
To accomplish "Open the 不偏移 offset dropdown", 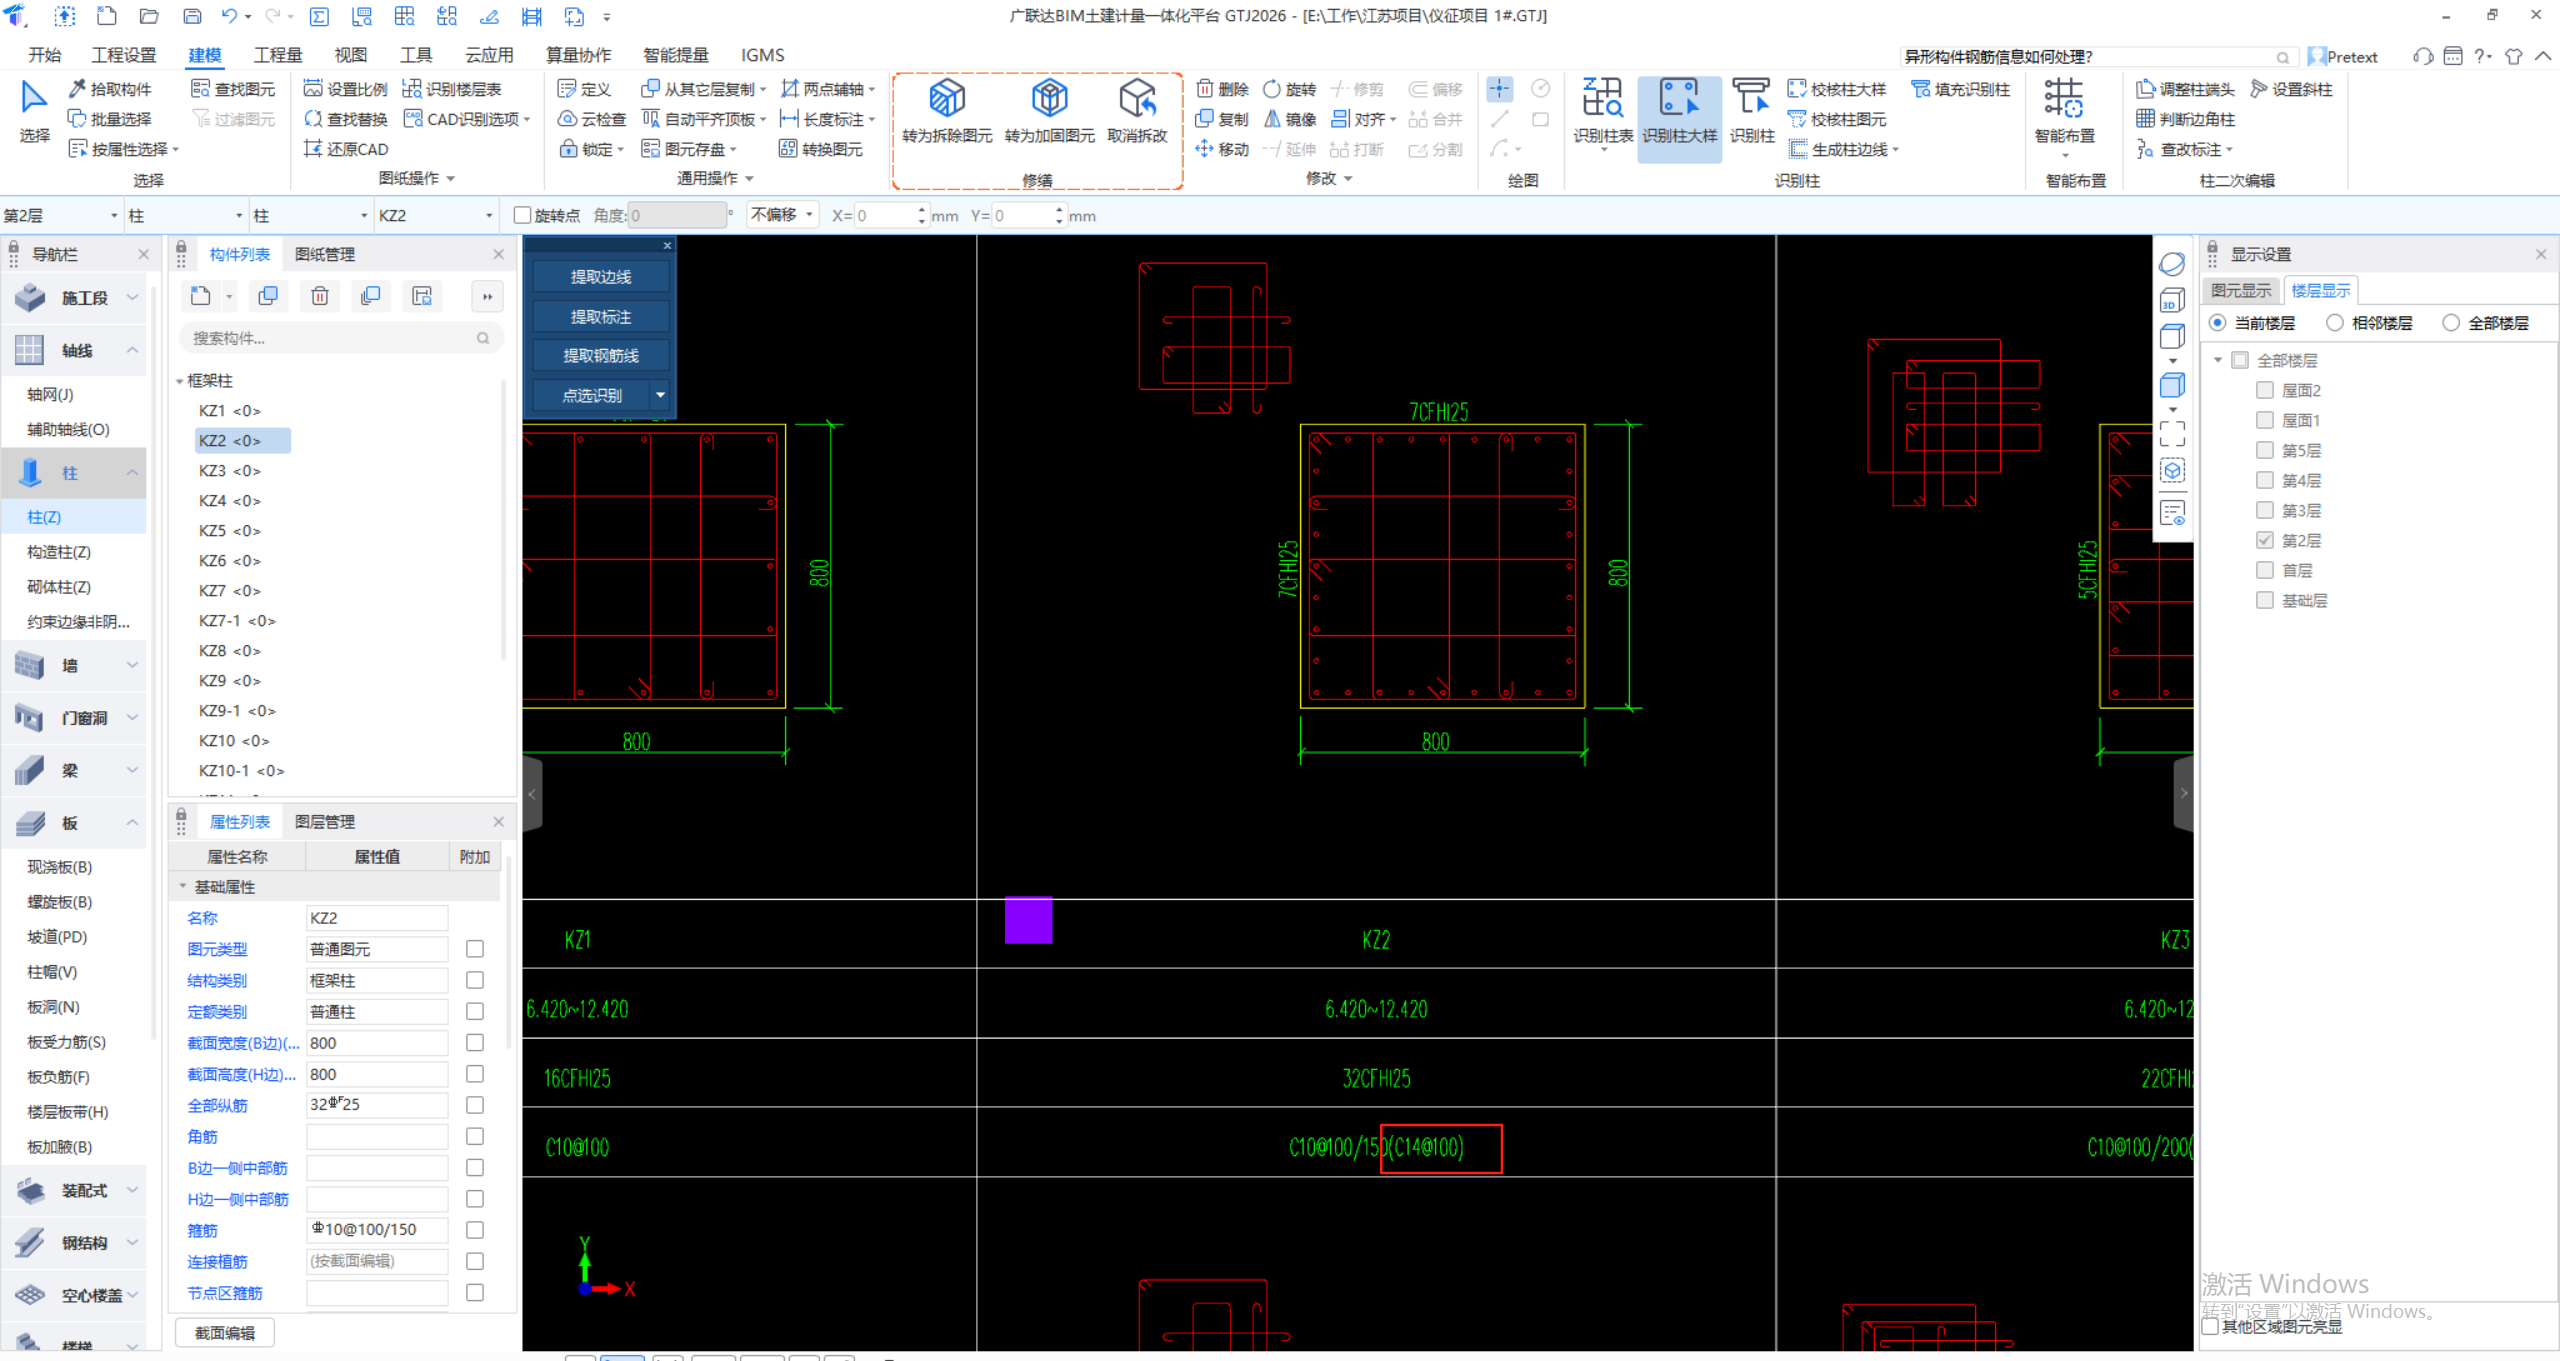I will tap(782, 215).
